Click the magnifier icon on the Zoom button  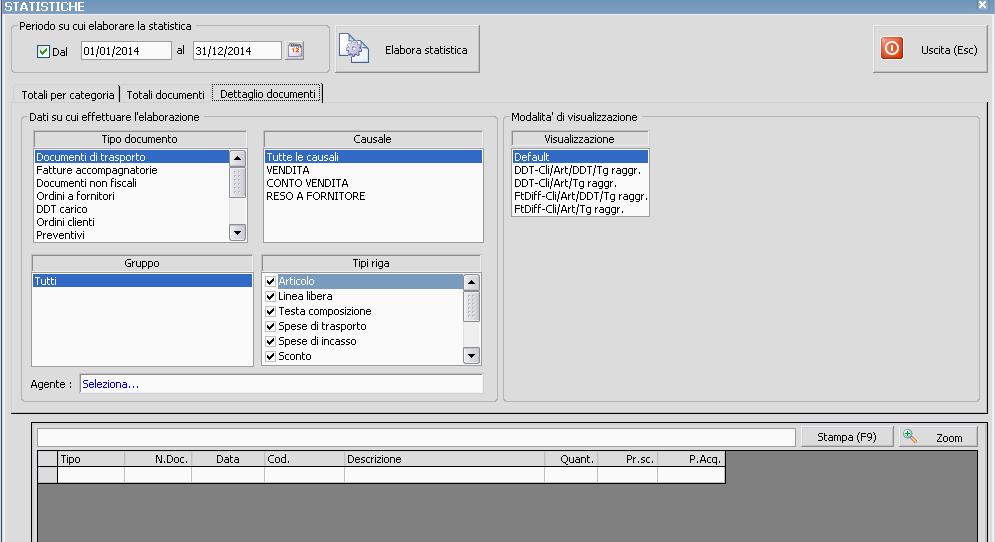(x=911, y=437)
